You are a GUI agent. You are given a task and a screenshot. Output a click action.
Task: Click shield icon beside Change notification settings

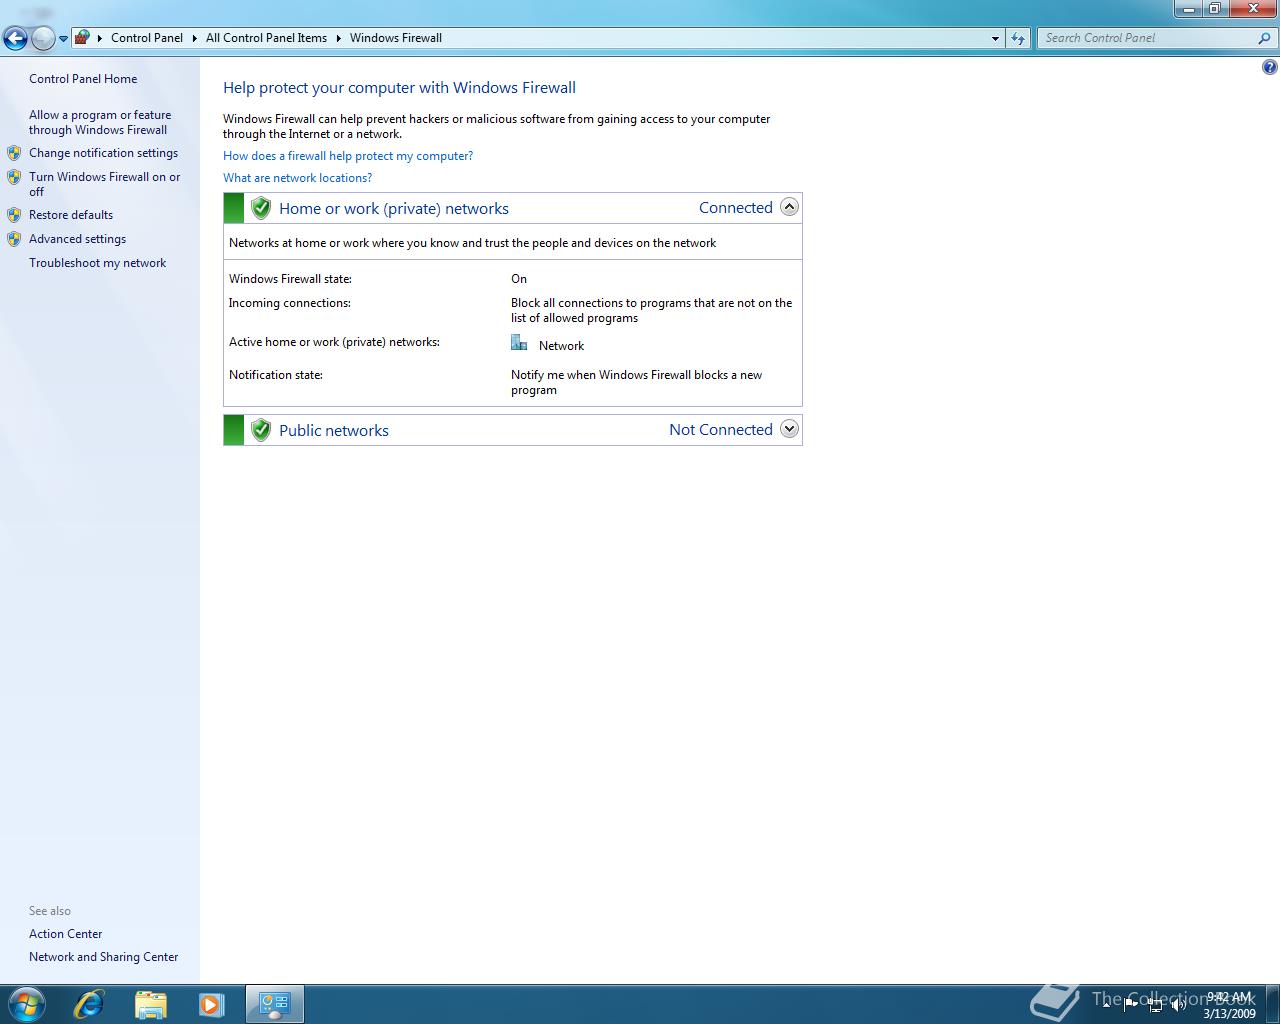[x=14, y=153]
